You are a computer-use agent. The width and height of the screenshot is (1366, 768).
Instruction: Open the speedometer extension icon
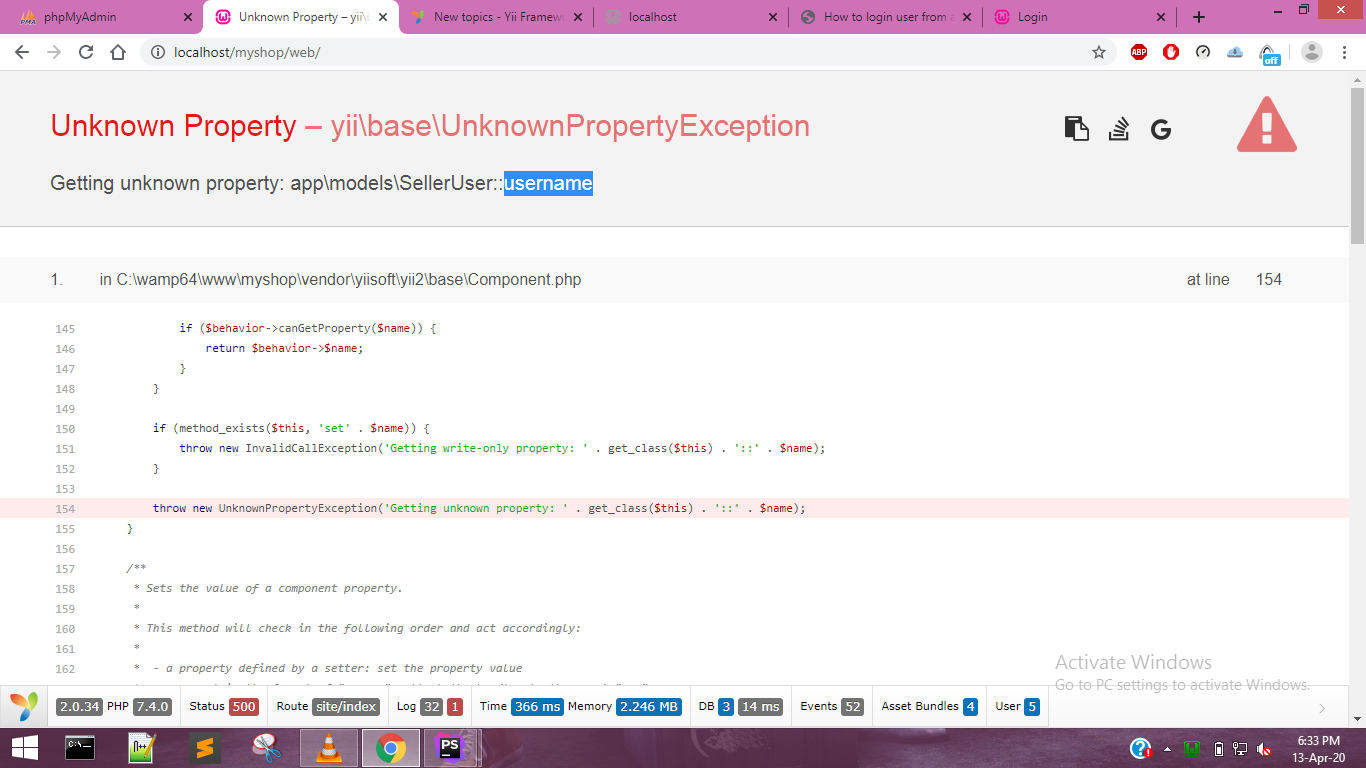point(1203,52)
